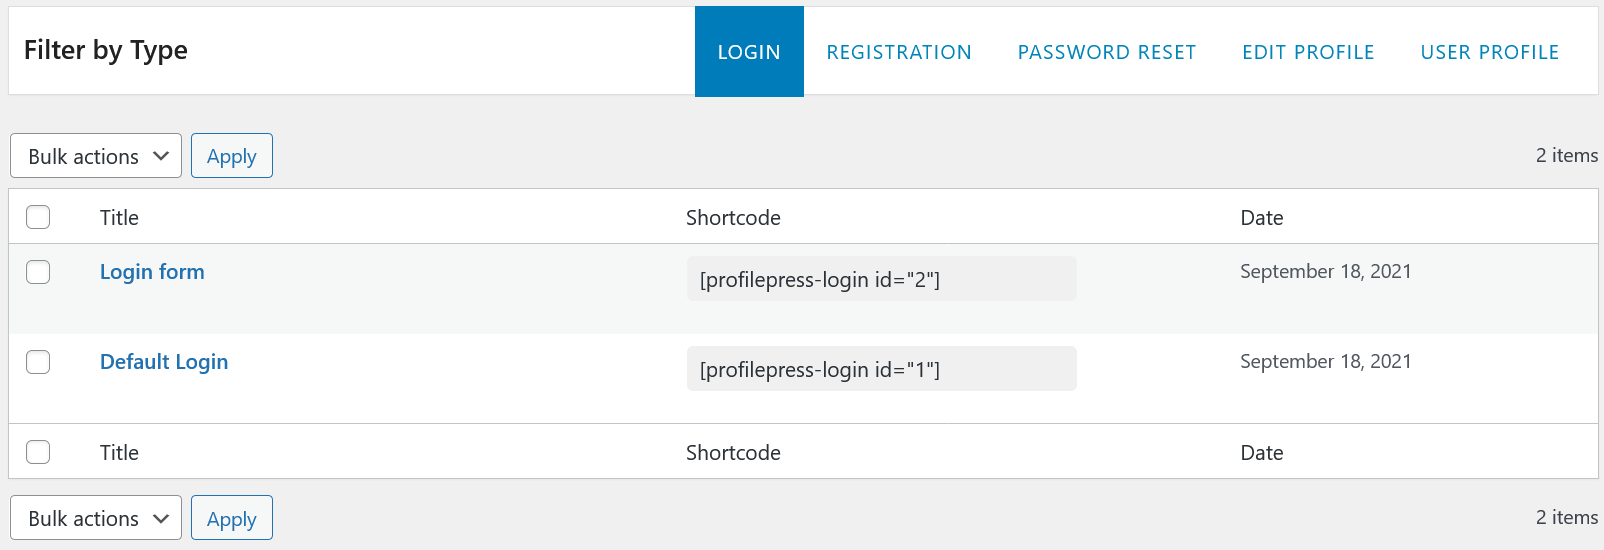Screen dimensions: 1604x550
Task: Select the profilepress-login id="2" shortcode field
Action: (882, 279)
